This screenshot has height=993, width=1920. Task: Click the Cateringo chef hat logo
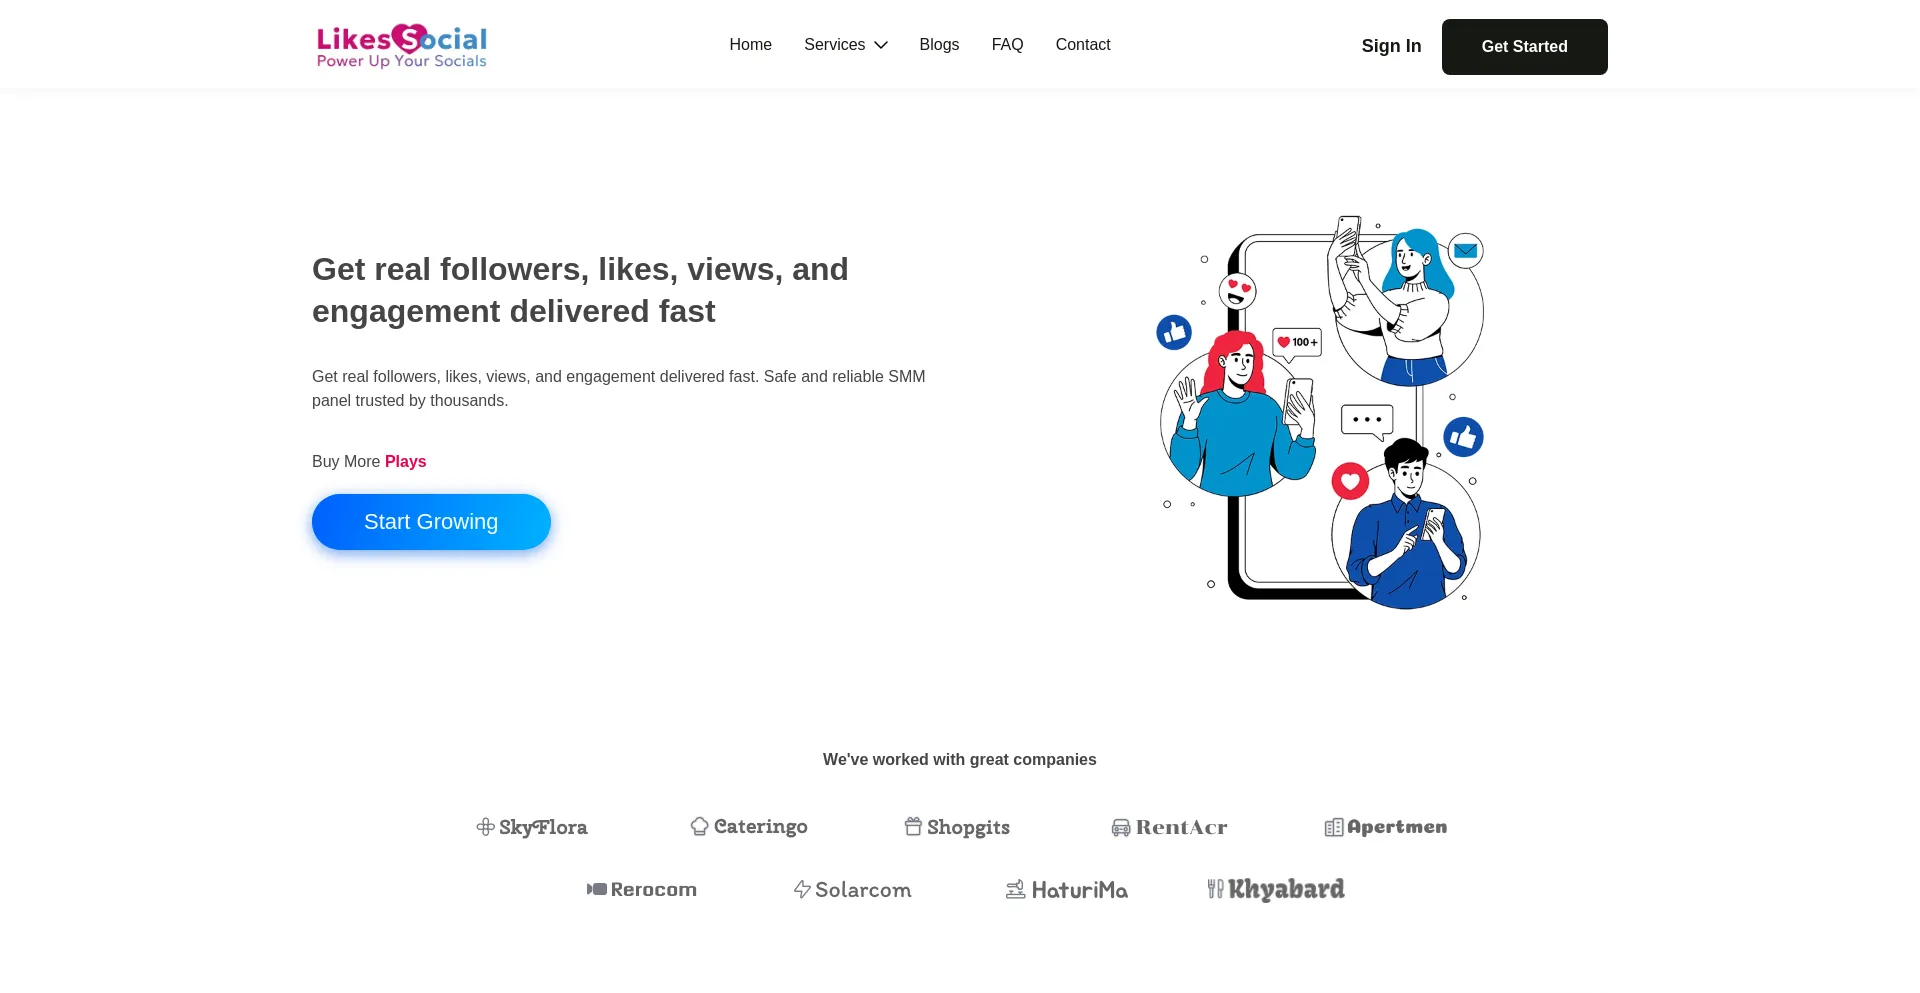[x=749, y=826]
